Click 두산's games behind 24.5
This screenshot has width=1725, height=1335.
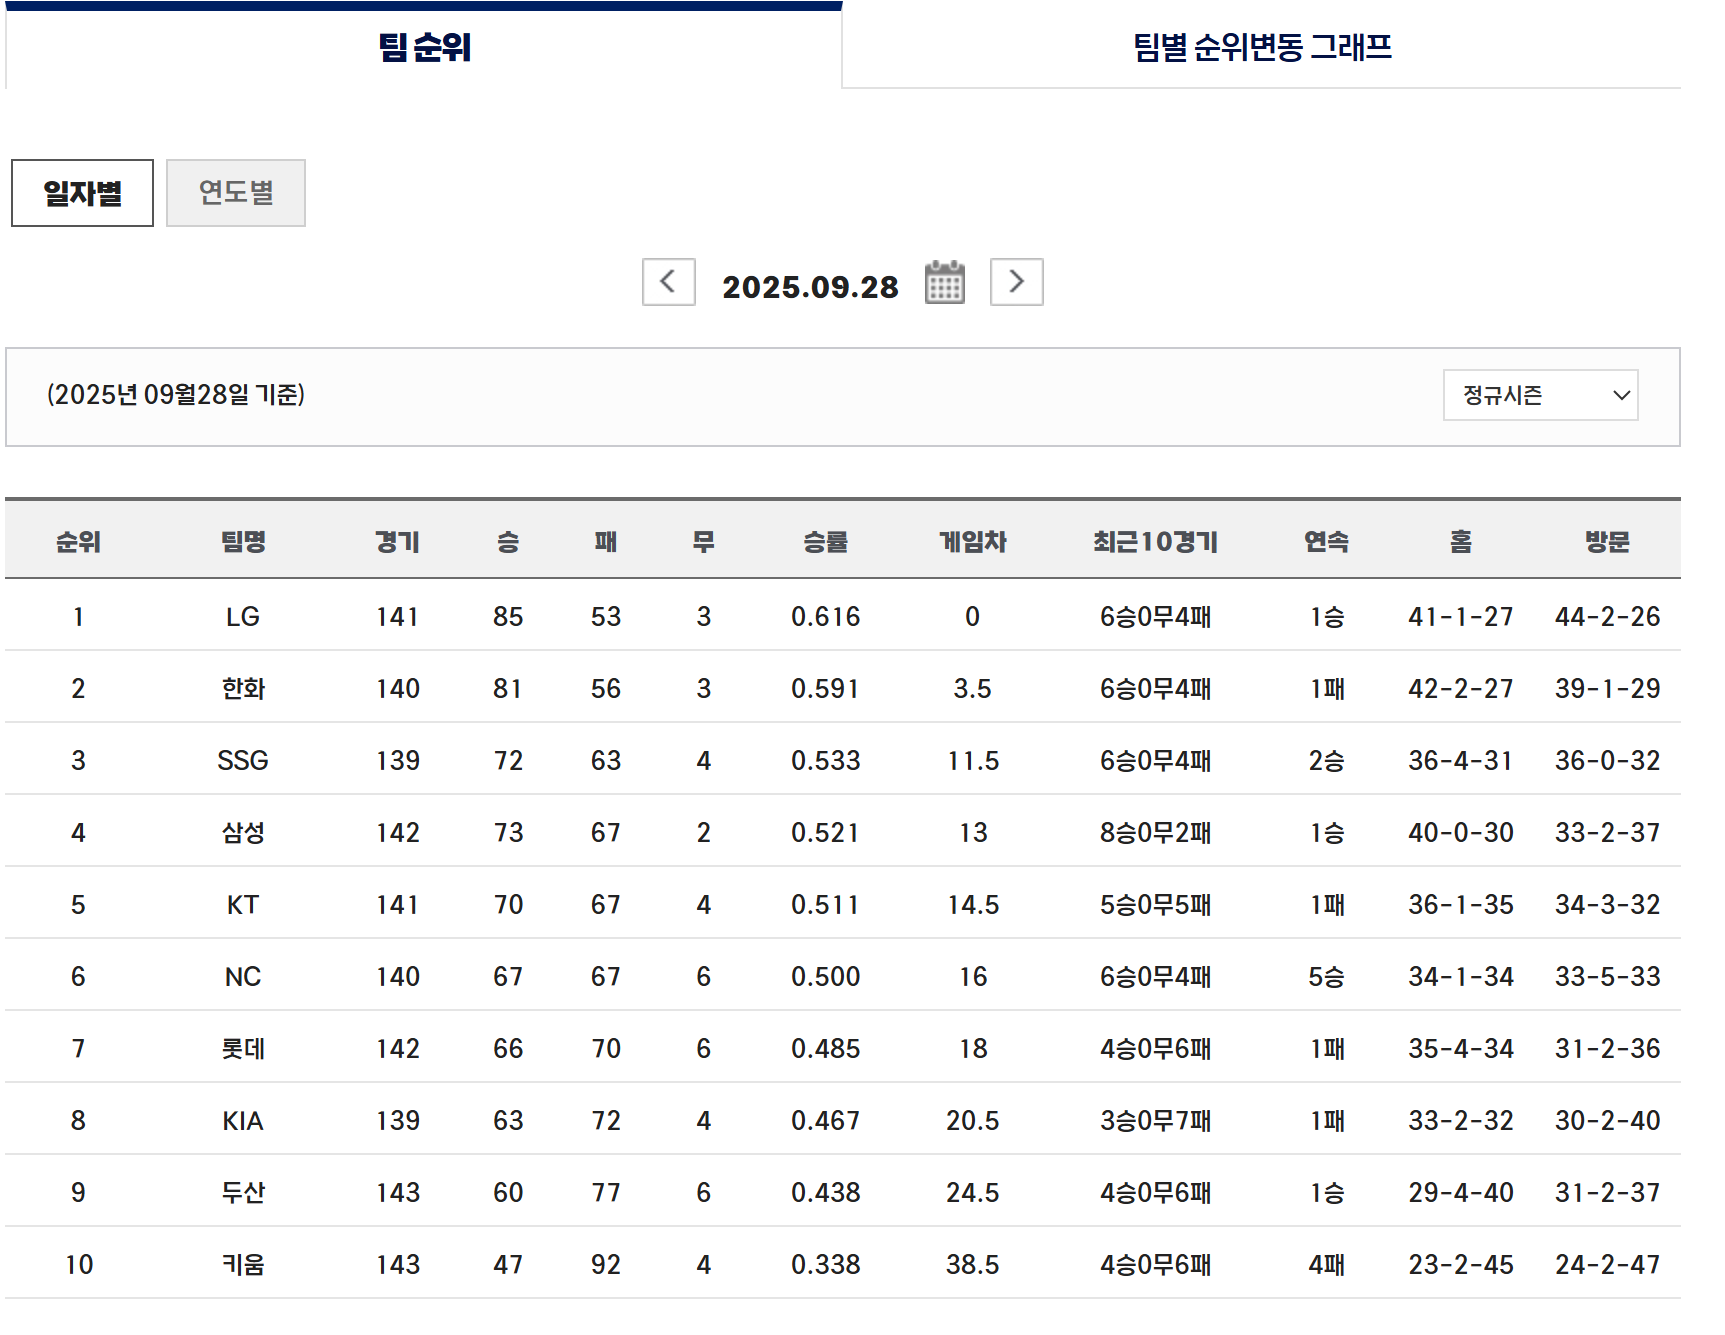click(972, 1192)
